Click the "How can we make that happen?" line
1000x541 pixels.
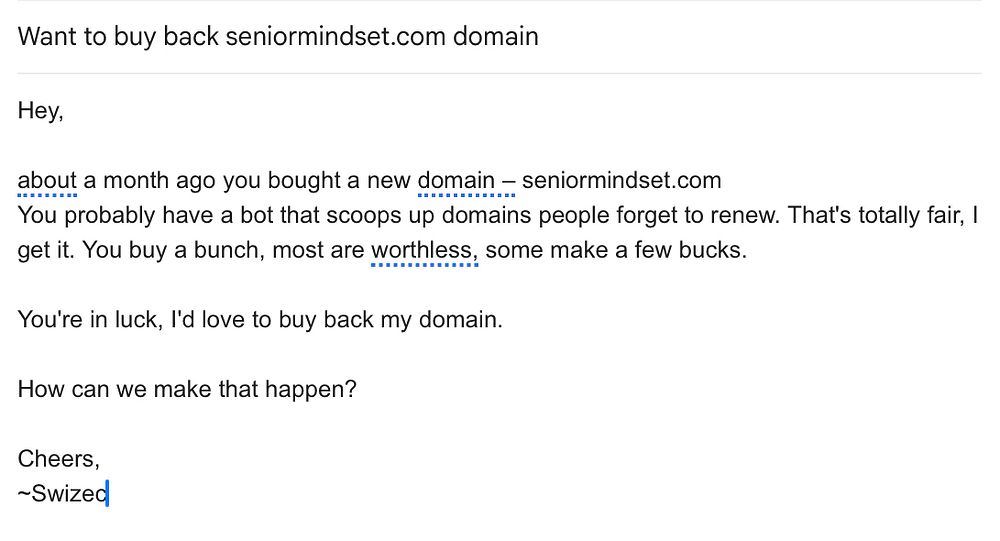click(187, 389)
